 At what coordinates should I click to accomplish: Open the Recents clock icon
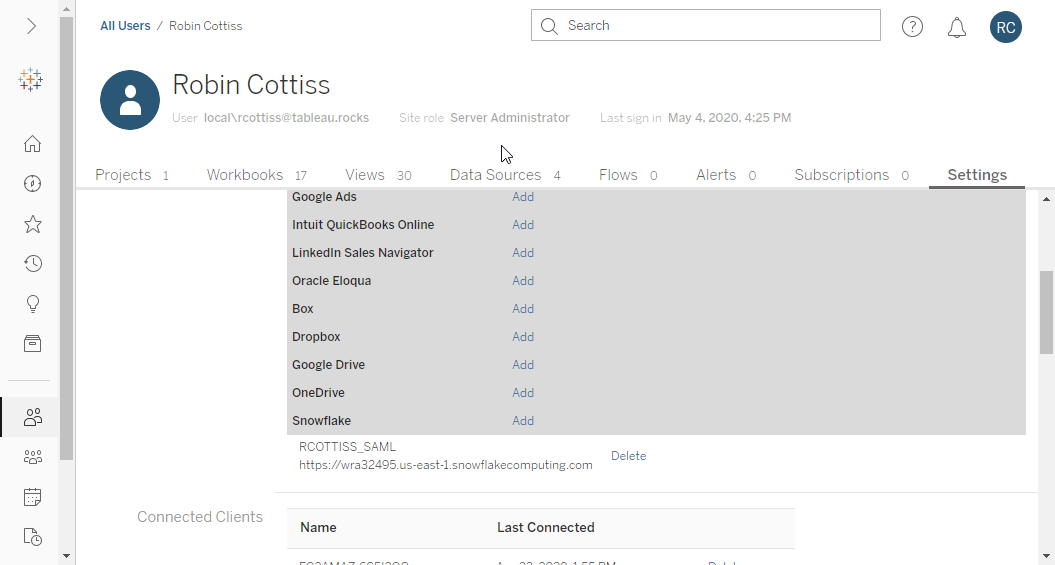coord(32,264)
